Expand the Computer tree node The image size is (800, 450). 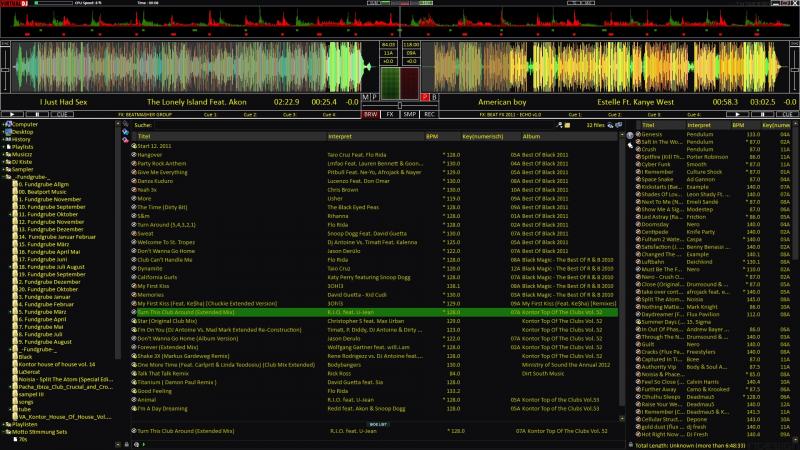click(x=3, y=124)
